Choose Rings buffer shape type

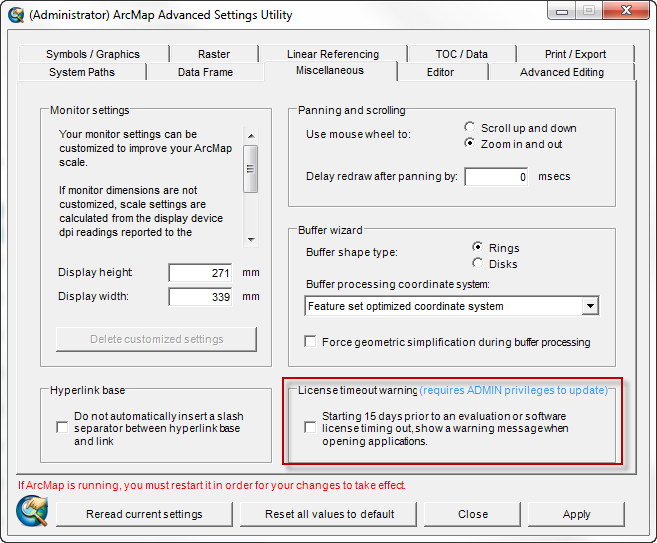(479, 248)
